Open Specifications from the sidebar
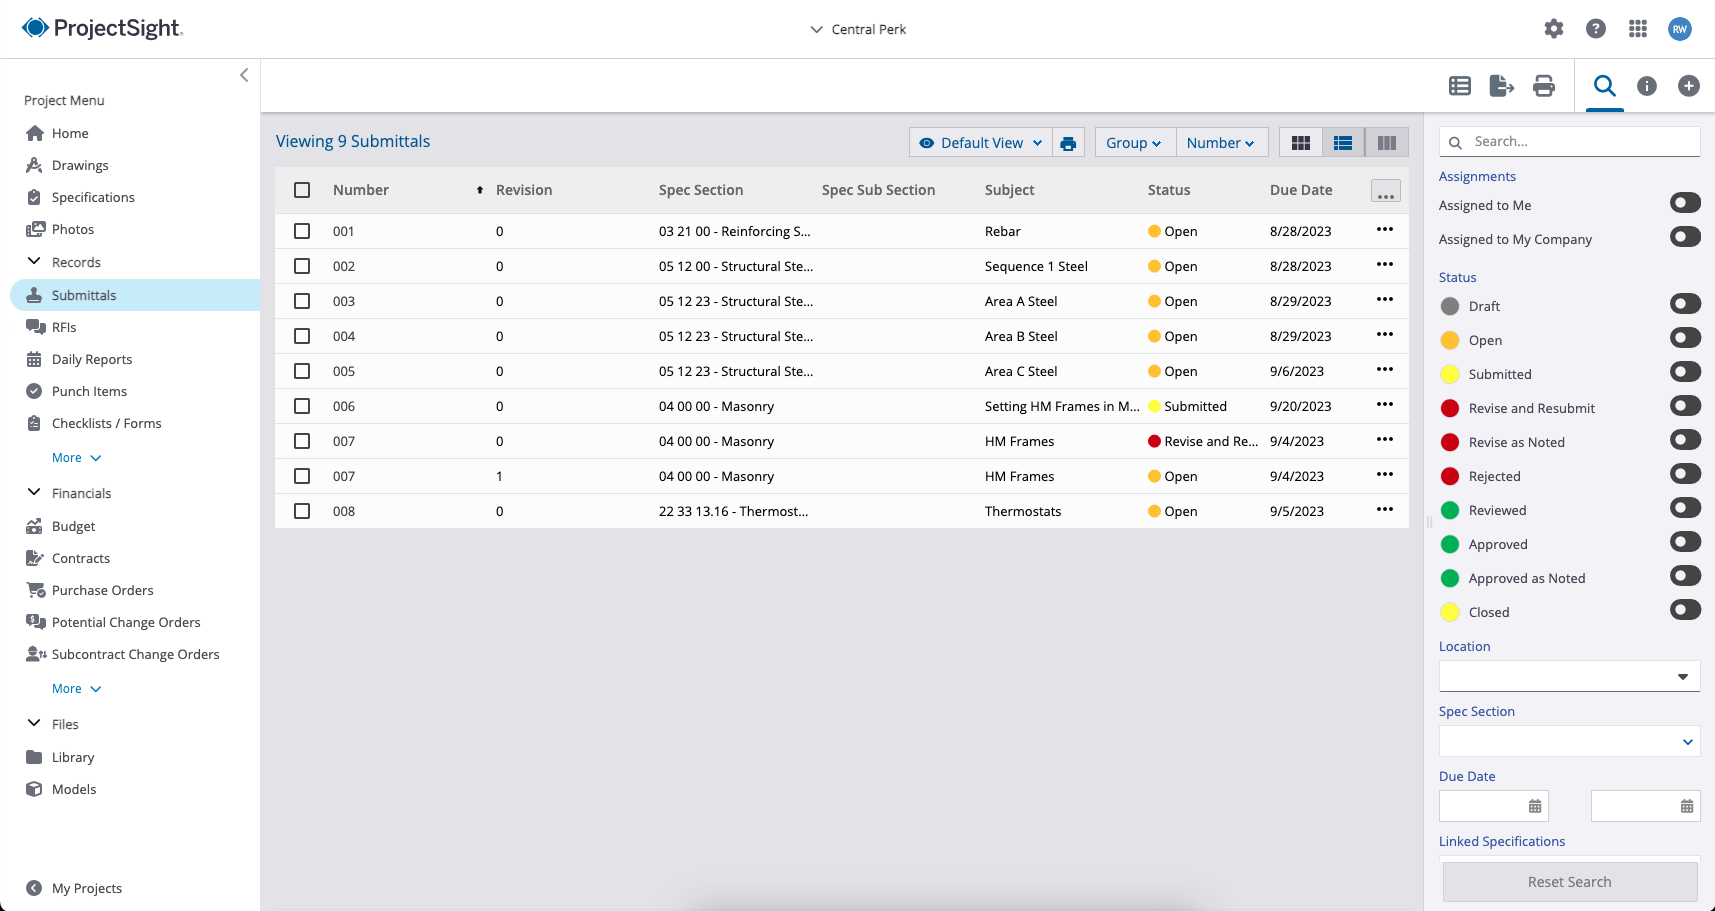The image size is (1715, 911). [93, 197]
